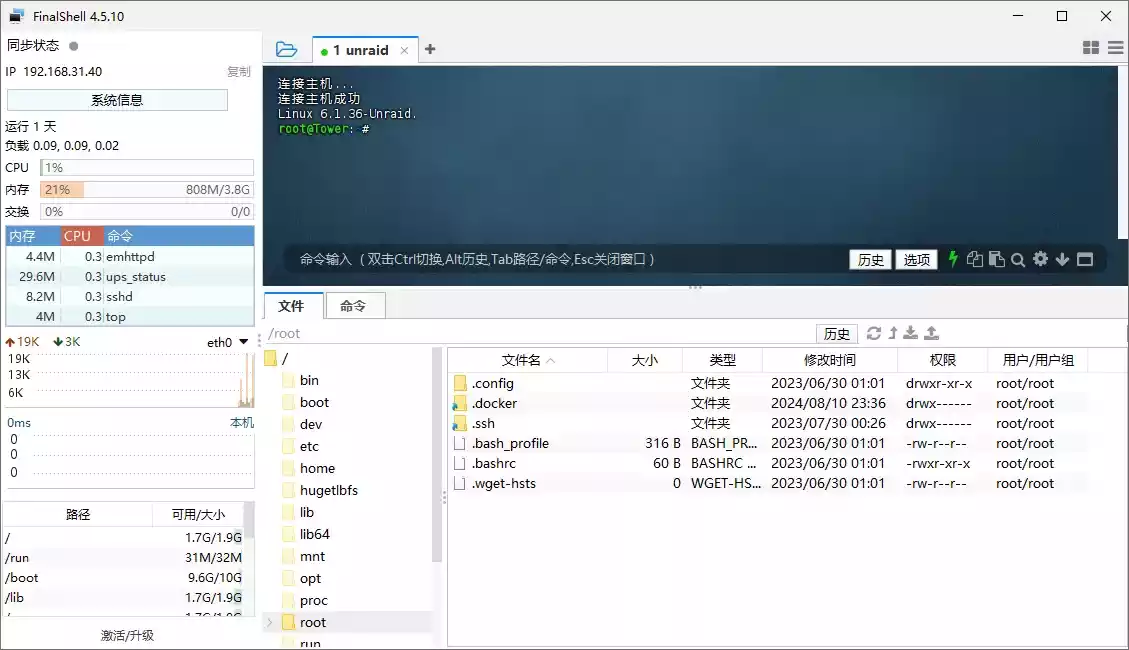Refresh the file list
Screen dimensions: 1129x650
[x=873, y=333]
